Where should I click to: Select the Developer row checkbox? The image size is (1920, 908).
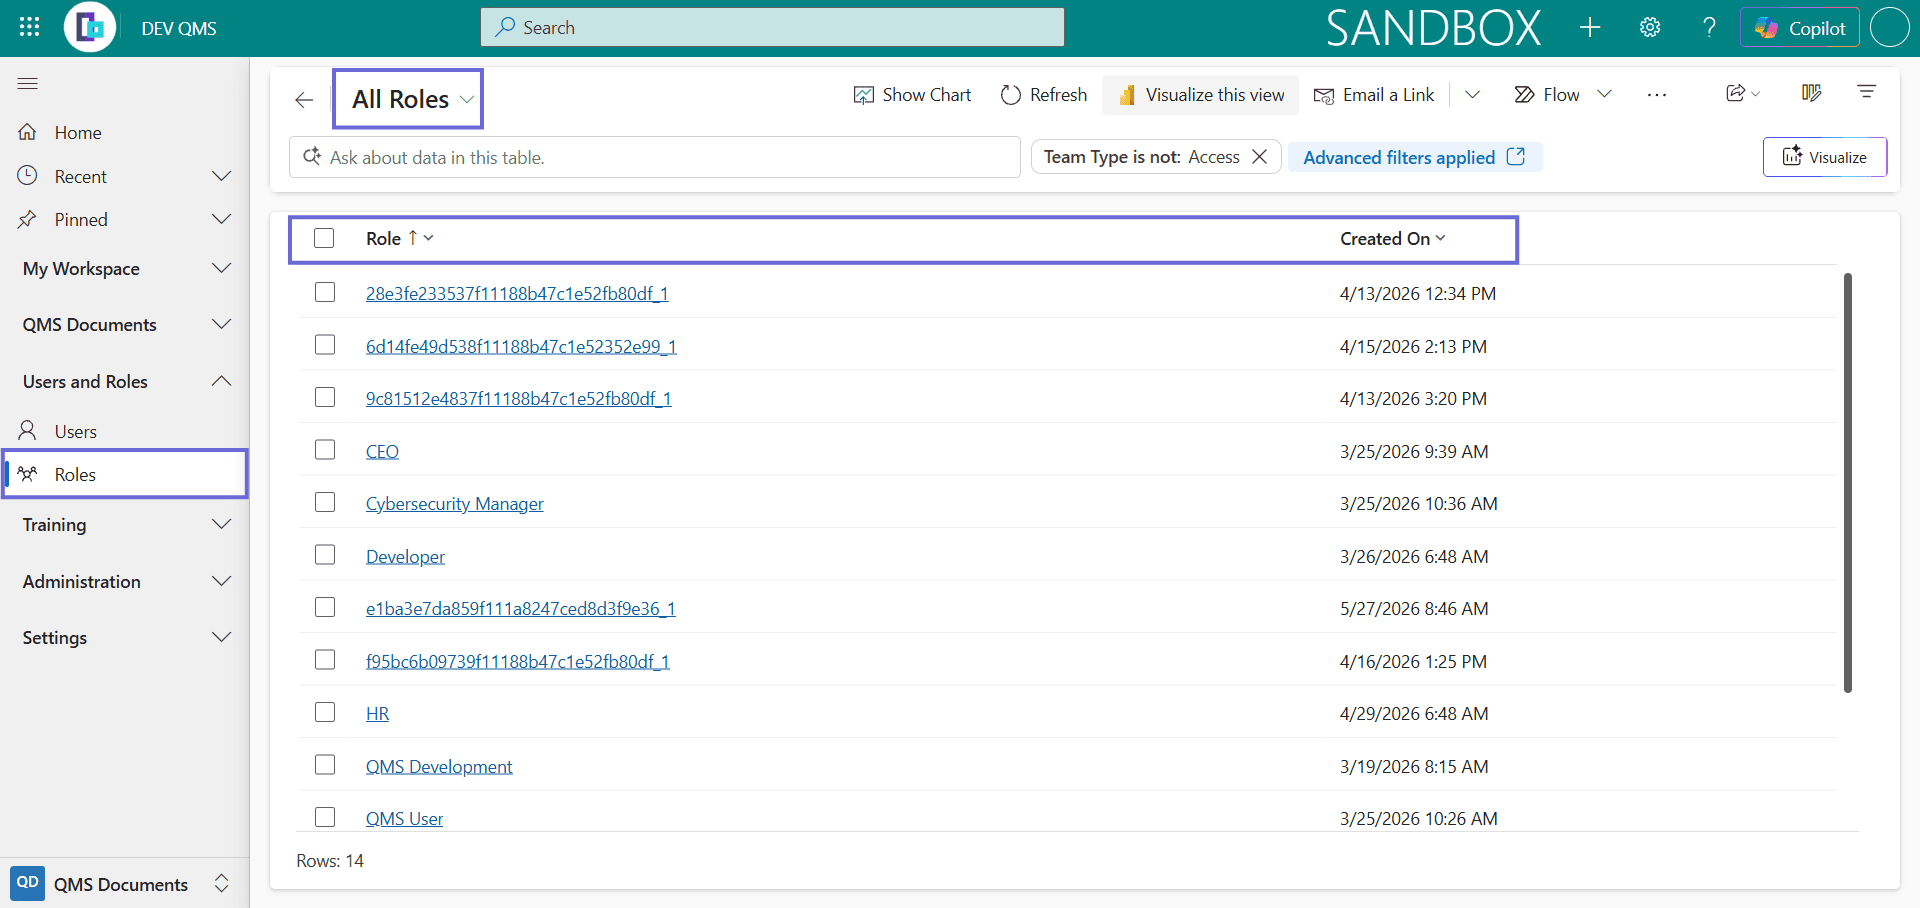pyautogui.click(x=325, y=555)
